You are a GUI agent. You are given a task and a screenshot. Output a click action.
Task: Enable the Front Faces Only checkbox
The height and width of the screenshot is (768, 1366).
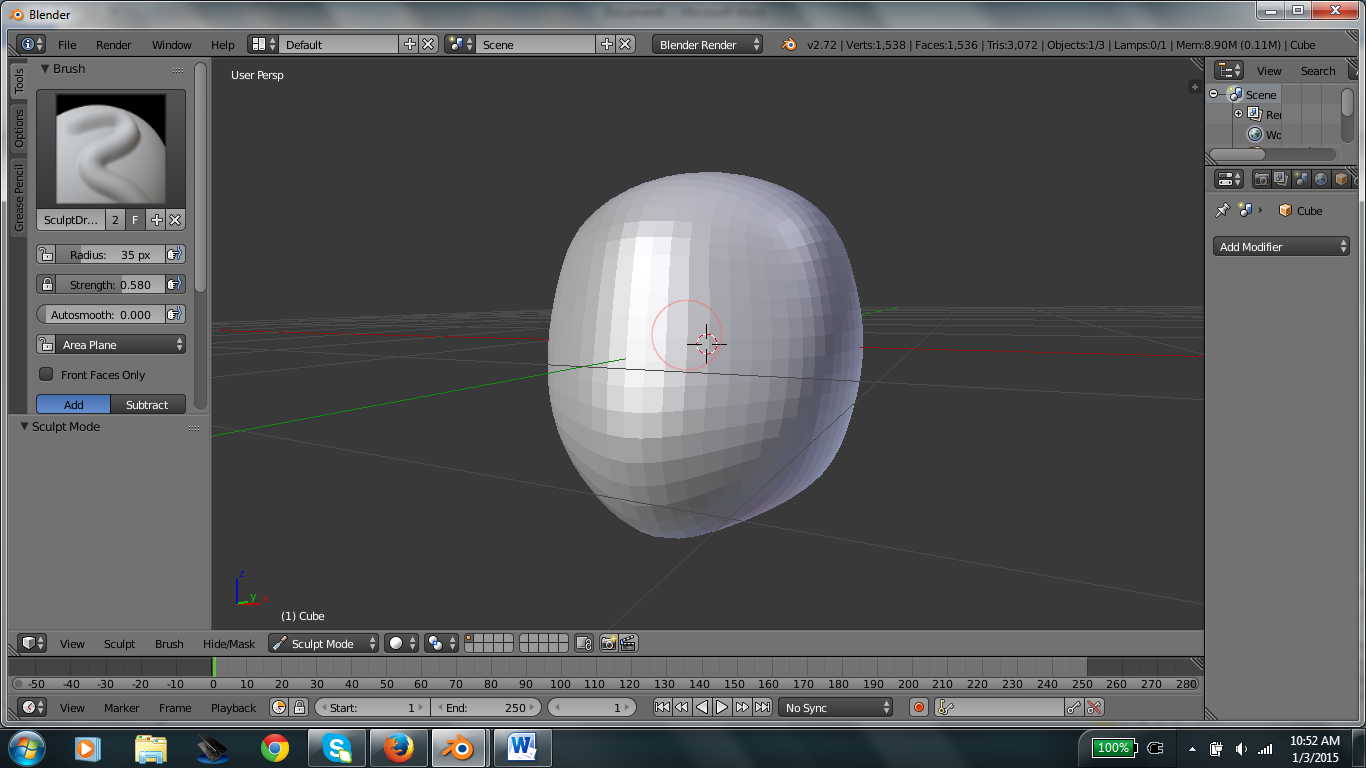[x=45, y=374]
